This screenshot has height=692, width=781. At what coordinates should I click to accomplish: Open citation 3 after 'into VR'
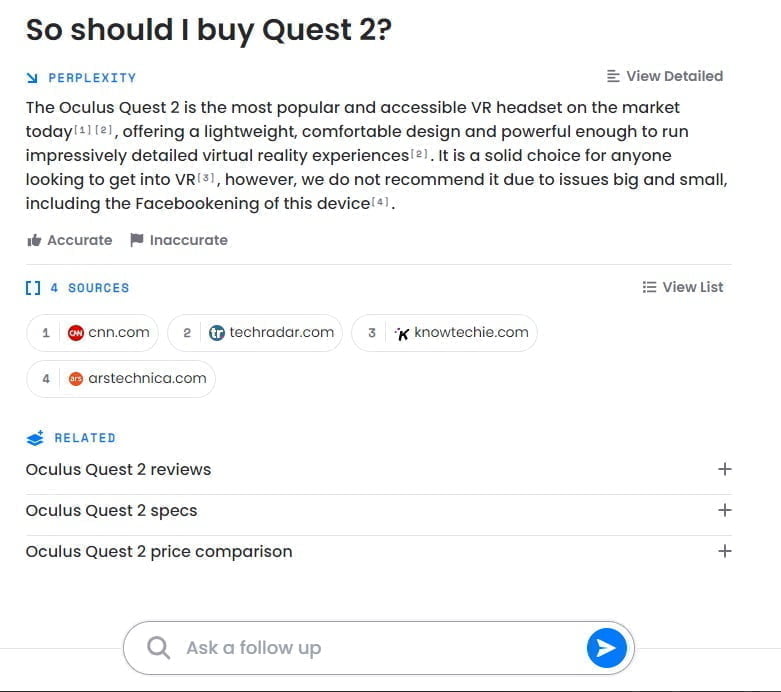pos(206,178)
